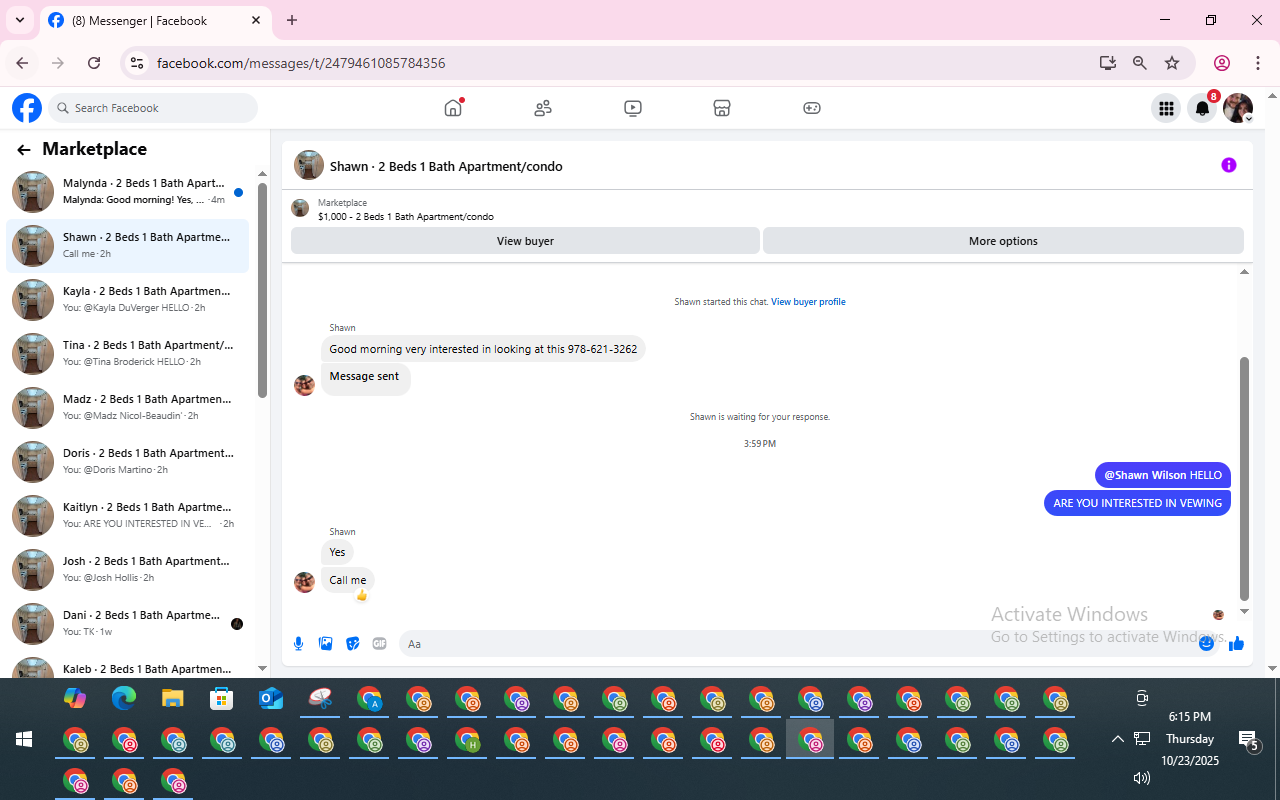Open Josh's conversation in the list
This screenshot has height=800, width=1280.
coord(128,570)
